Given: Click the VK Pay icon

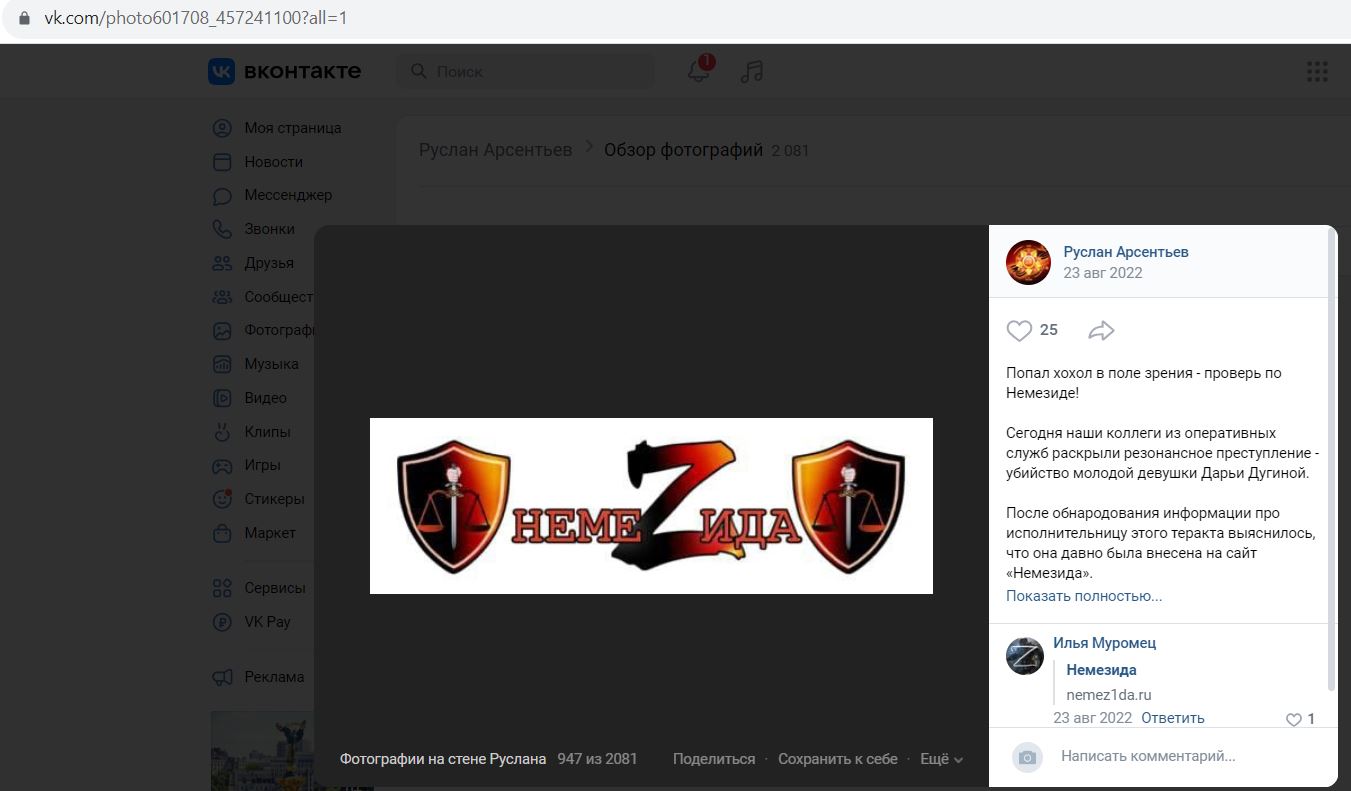Looking at the screenshot, I should [x=222, y=622].
